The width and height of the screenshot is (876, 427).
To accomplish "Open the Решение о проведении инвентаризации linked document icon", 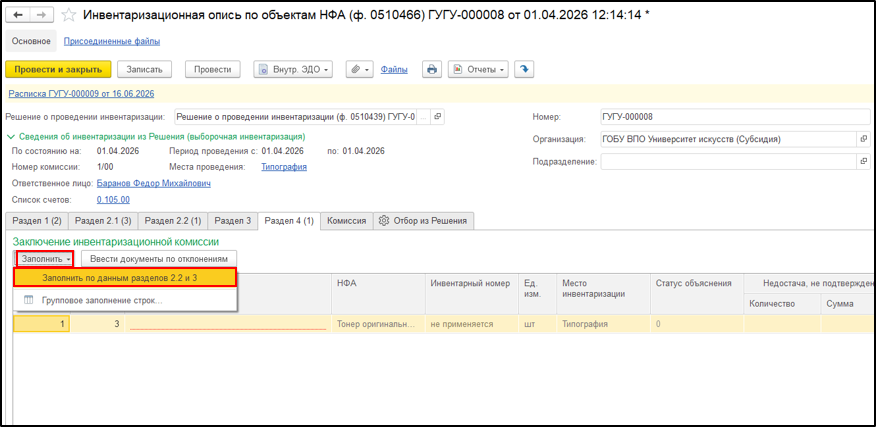I will [x=437, y=117].
